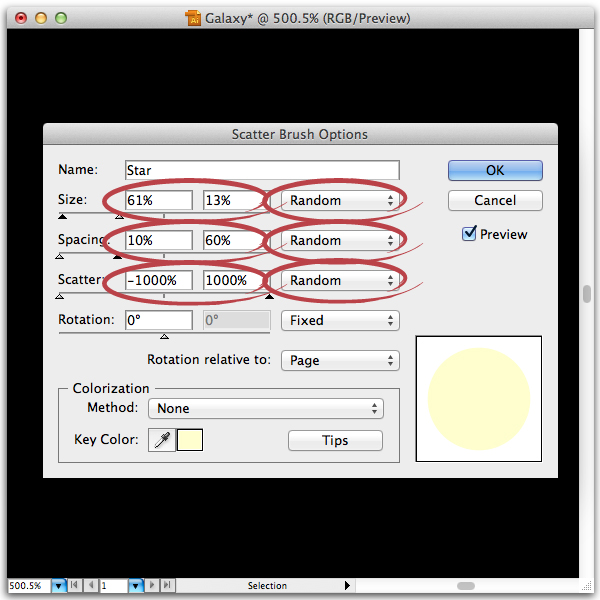The width and height of the screenshot is (600, 600).
Task: Click the Scatter field showing 1000%
Action: [236, 280]
